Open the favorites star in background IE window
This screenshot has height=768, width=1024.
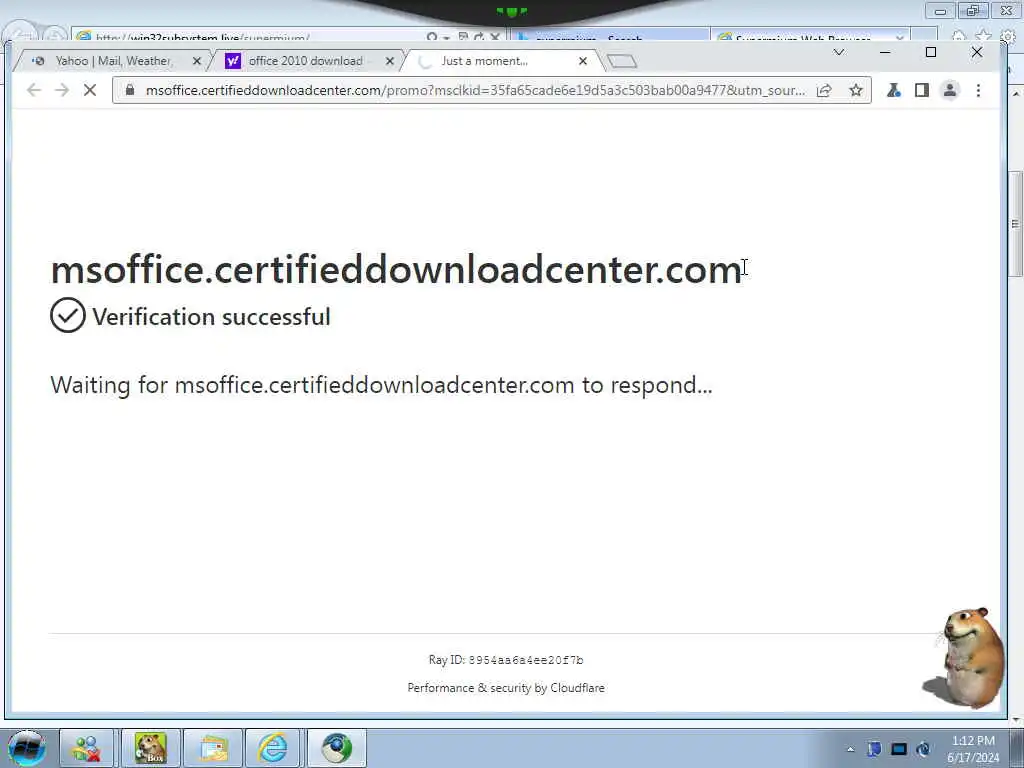[x=982, y=37]
